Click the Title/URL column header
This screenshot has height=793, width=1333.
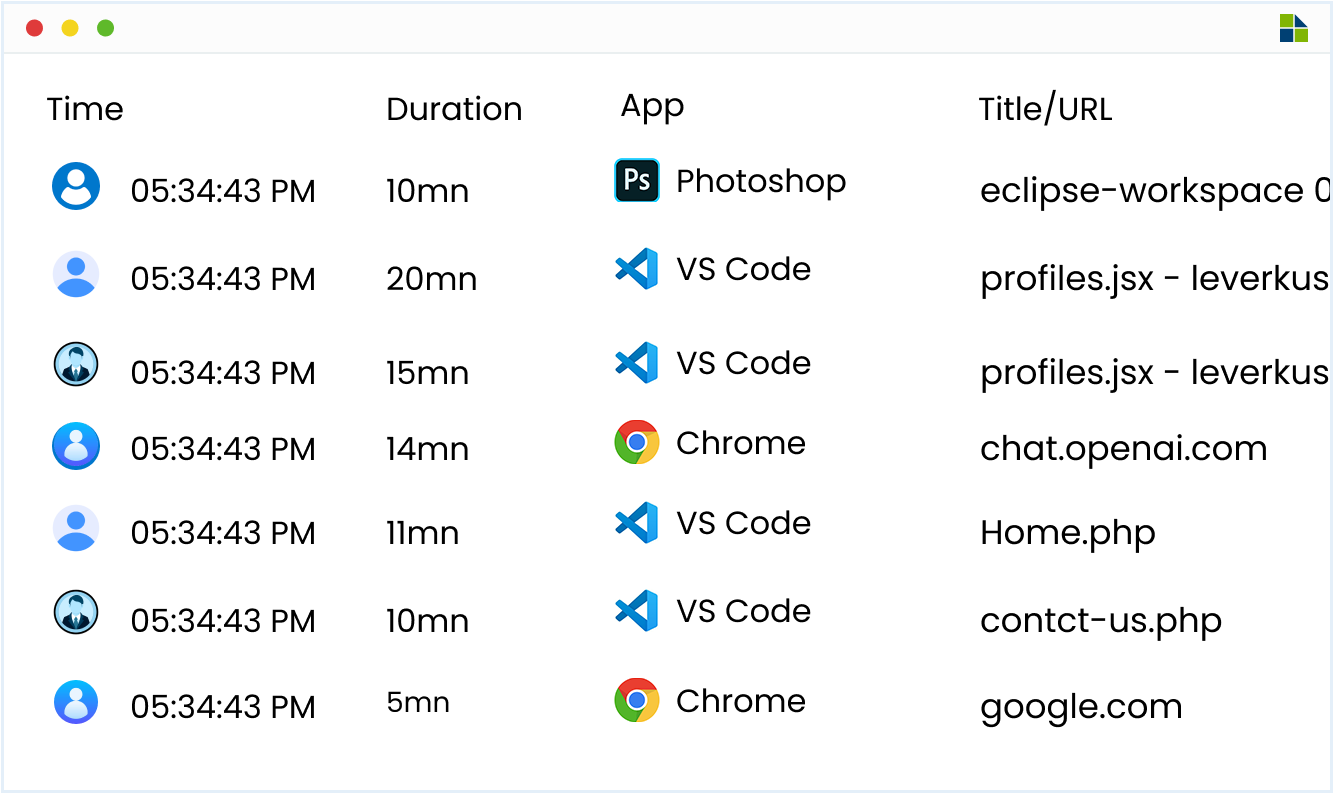pyautogui.click(x=1045, y=109)
